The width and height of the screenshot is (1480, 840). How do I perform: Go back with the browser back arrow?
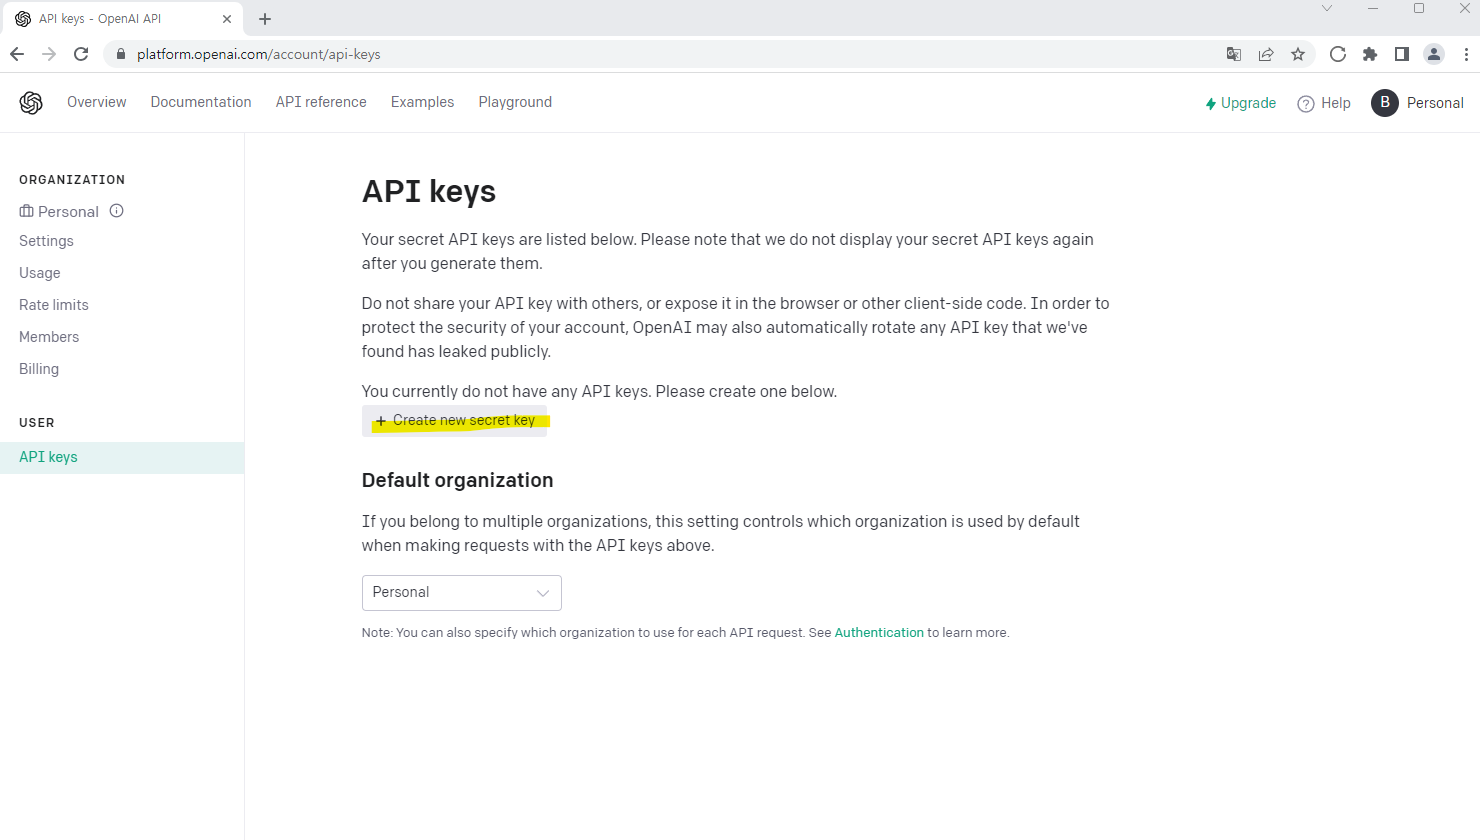pyautogui.click(x=17, y=54)
